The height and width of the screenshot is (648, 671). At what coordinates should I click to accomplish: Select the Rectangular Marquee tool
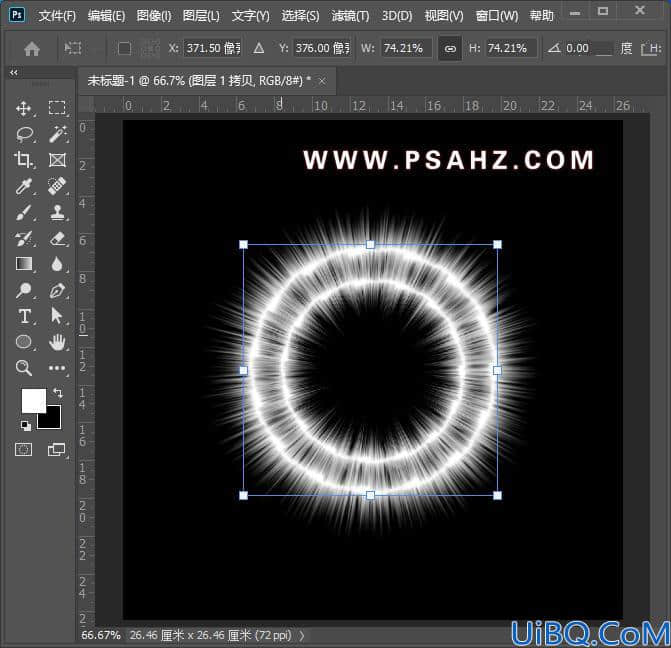coord(57,107)
